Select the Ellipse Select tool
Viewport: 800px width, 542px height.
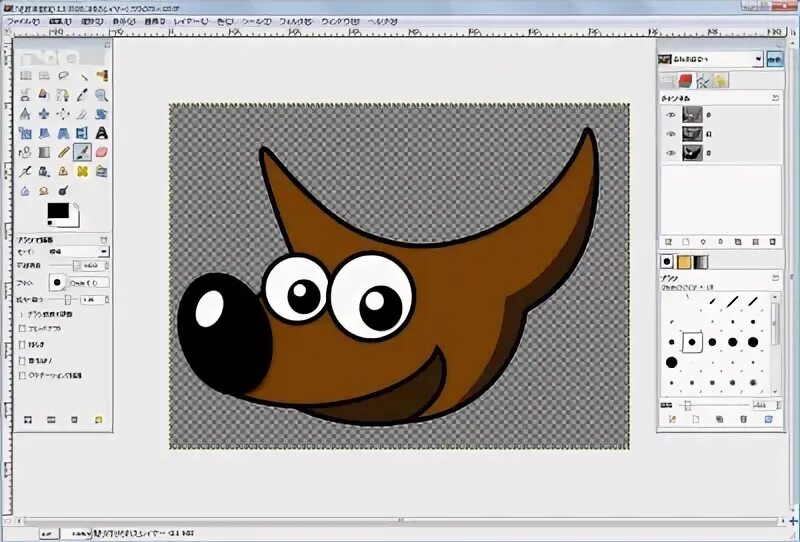click(44, 76)
